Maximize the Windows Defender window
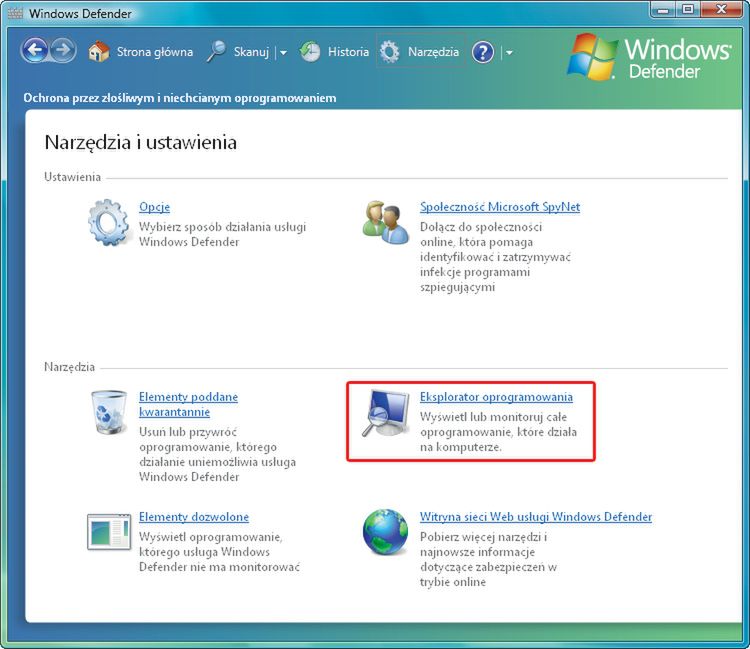Image resolution: width=750 pixels, height=649 pixels. click(x=687, y=10)
